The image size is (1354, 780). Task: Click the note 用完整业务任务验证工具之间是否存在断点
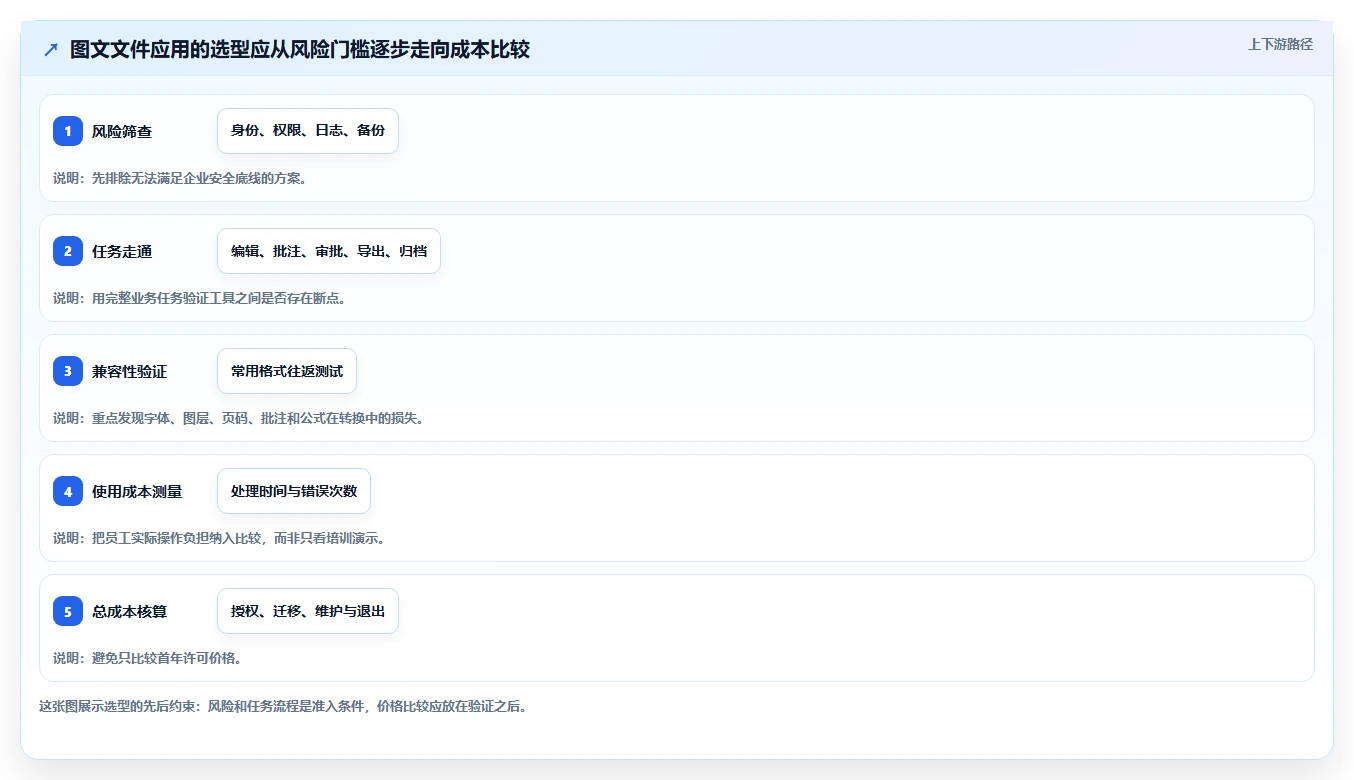pyautogui.click(x=200, y=298)
